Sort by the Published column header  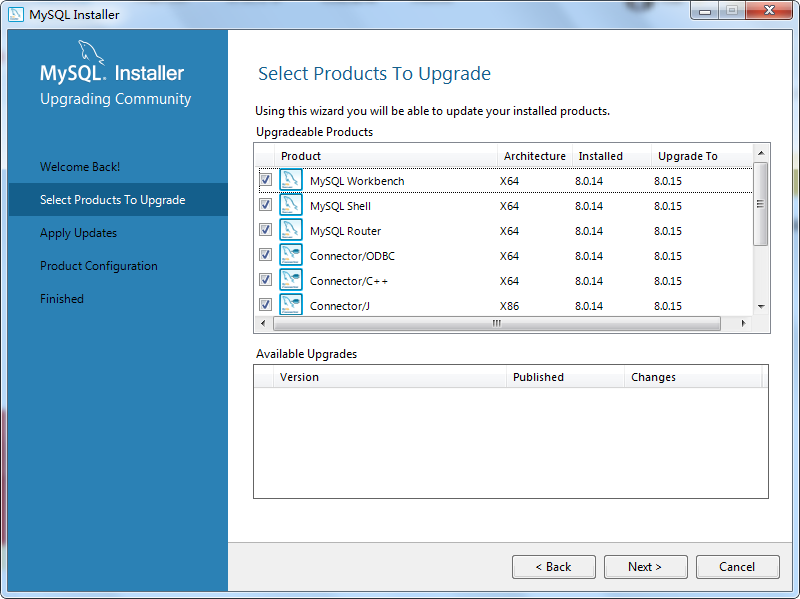pos(538,377)
